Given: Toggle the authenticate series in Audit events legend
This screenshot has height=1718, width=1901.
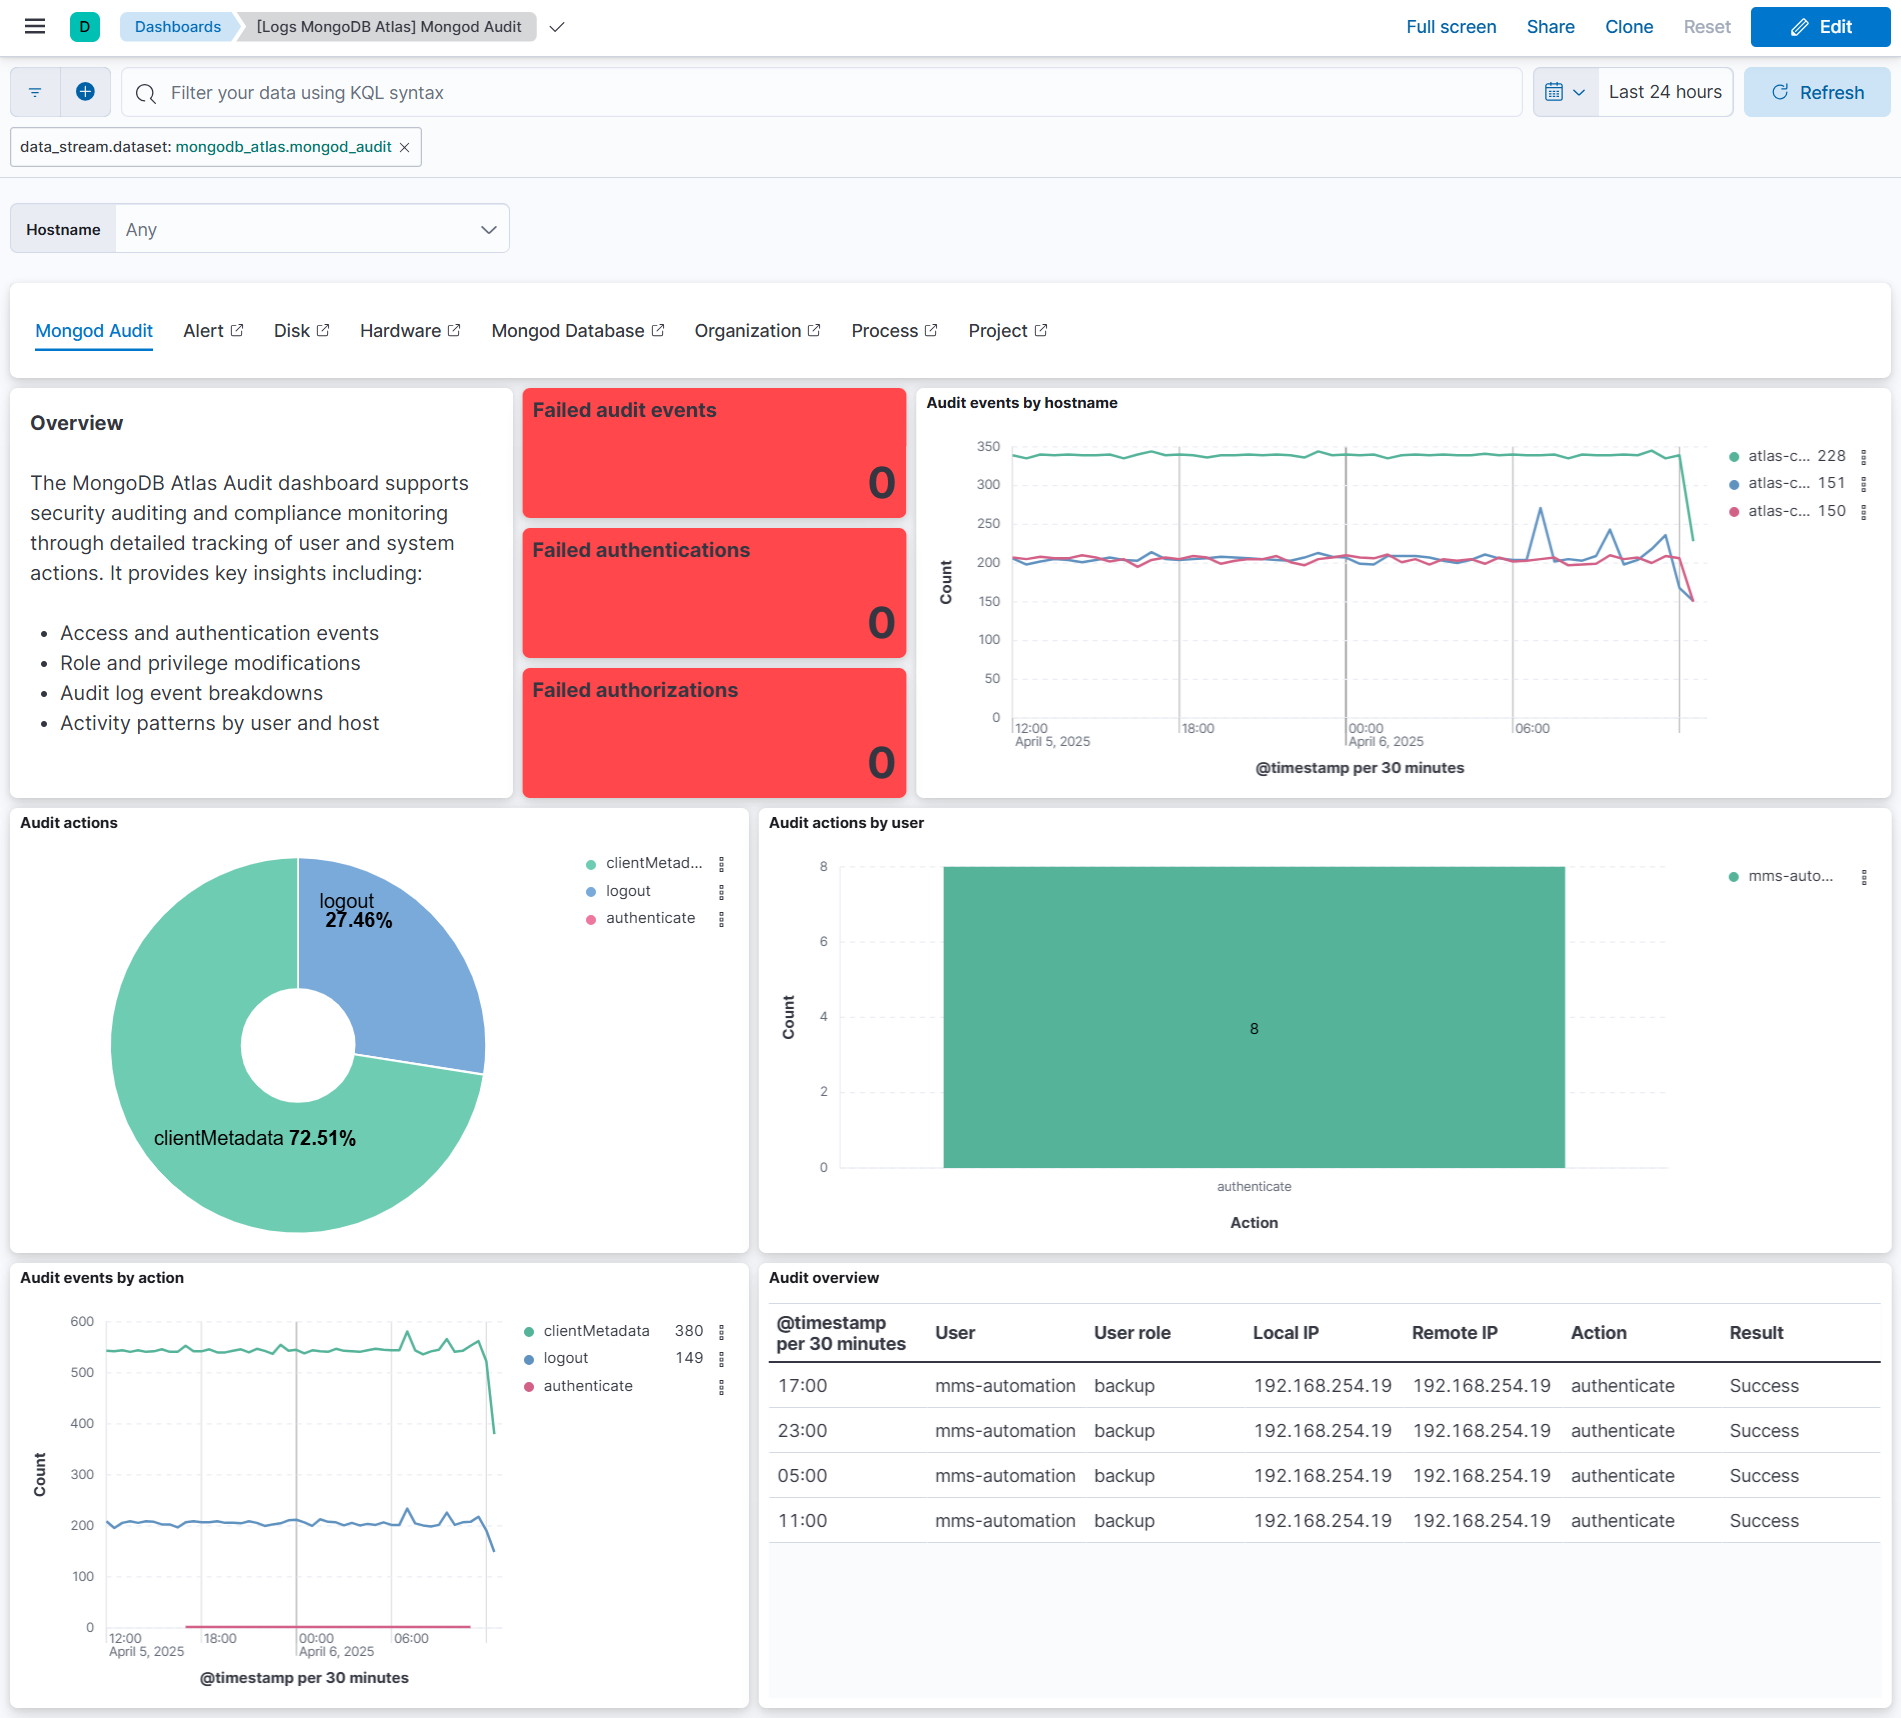Looking at the screenshot, I should pyautogui.click(x=587, y=1385).
